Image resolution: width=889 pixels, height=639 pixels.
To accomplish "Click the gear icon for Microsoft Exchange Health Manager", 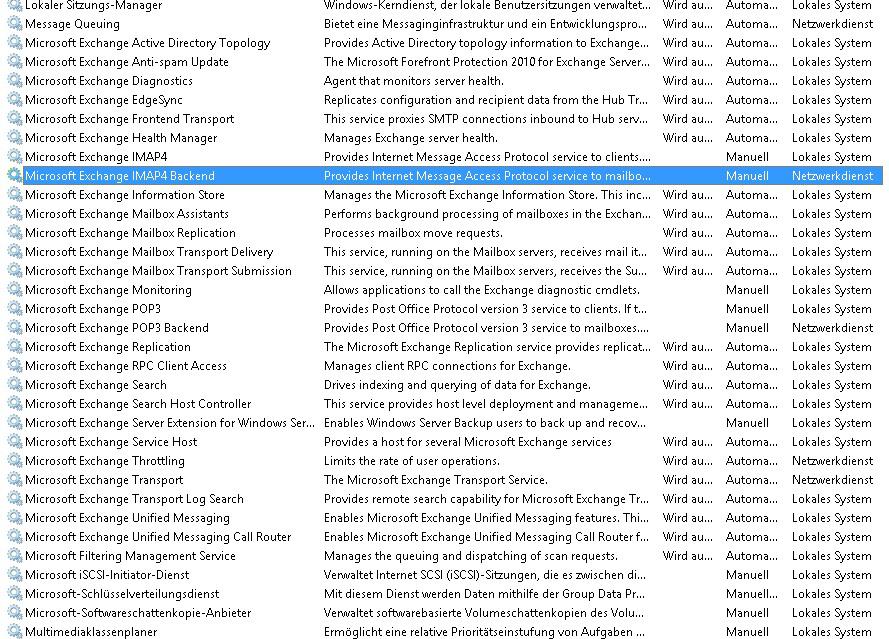I will (14, 138).
